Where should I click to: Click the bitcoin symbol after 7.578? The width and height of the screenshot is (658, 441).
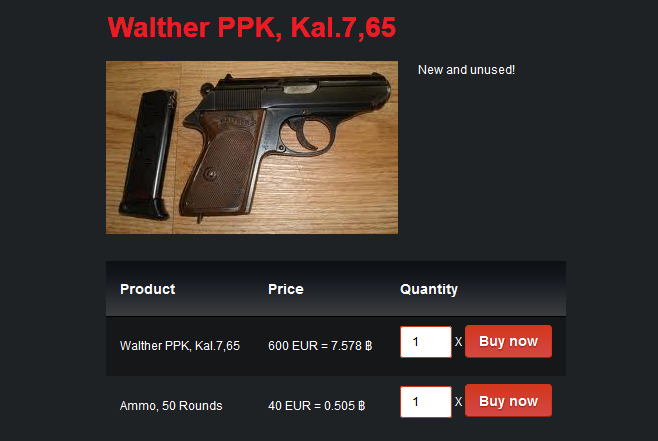(368, 346)
